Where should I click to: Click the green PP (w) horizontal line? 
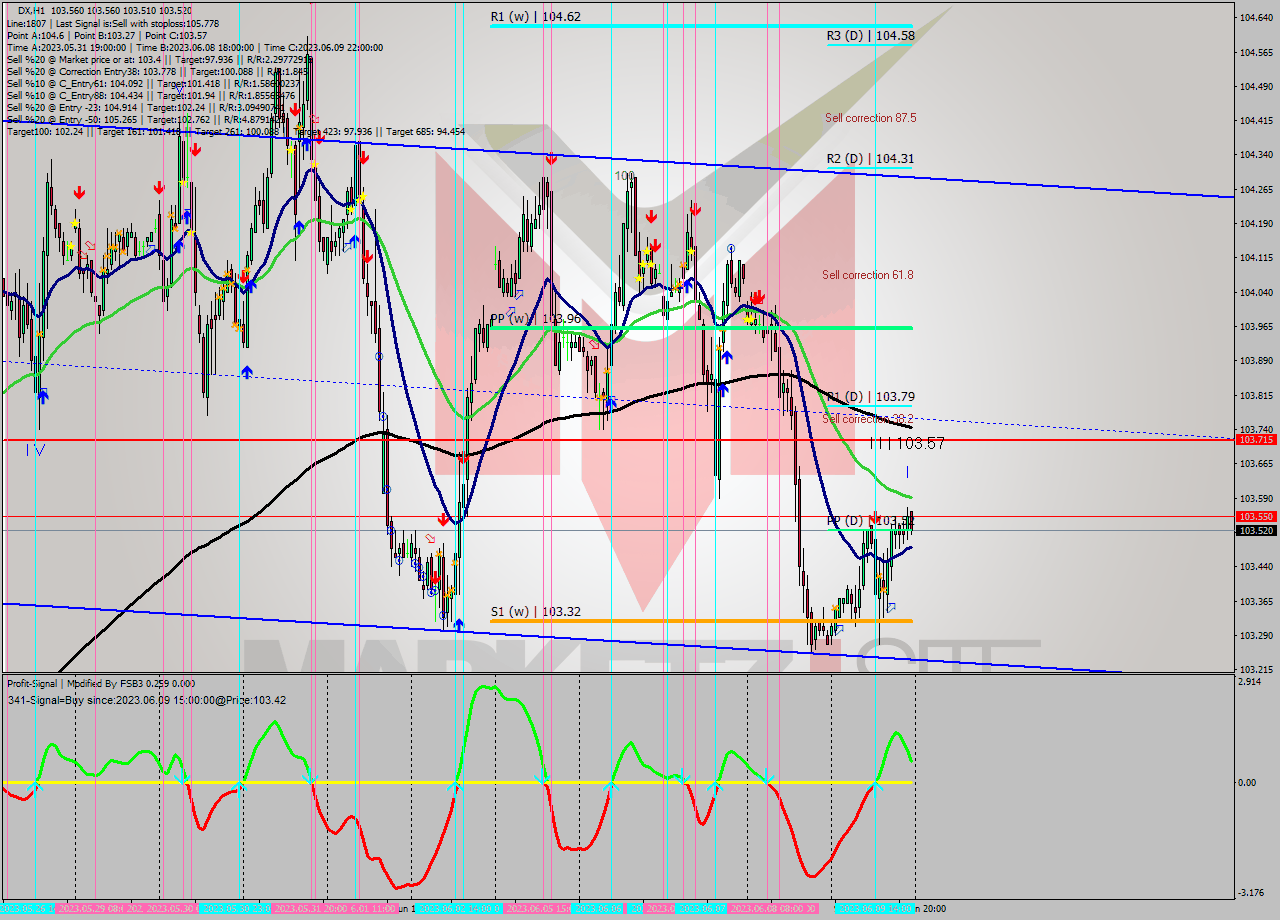tap(700, 327)
